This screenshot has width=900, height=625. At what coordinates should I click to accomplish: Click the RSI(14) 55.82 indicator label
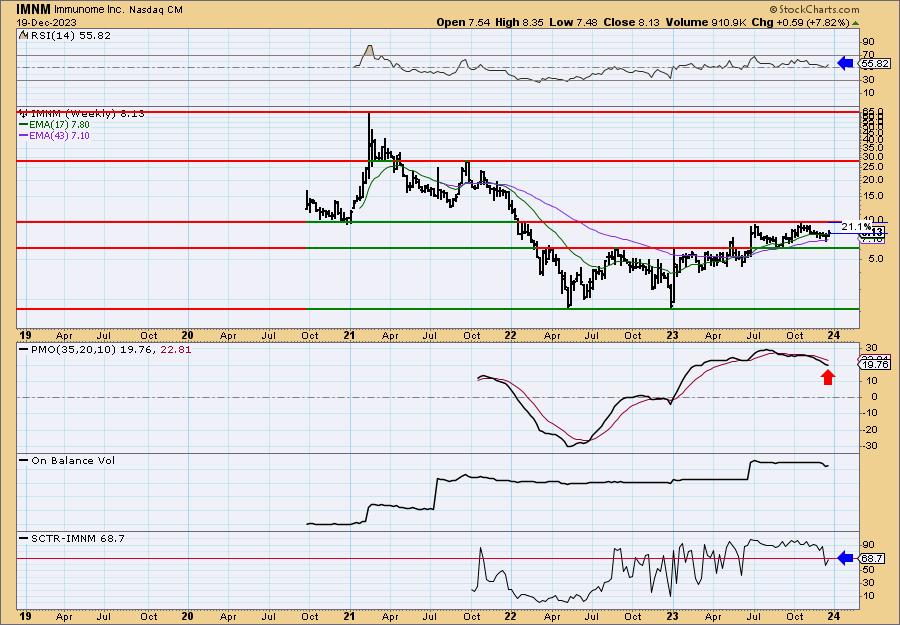point(70,35)
